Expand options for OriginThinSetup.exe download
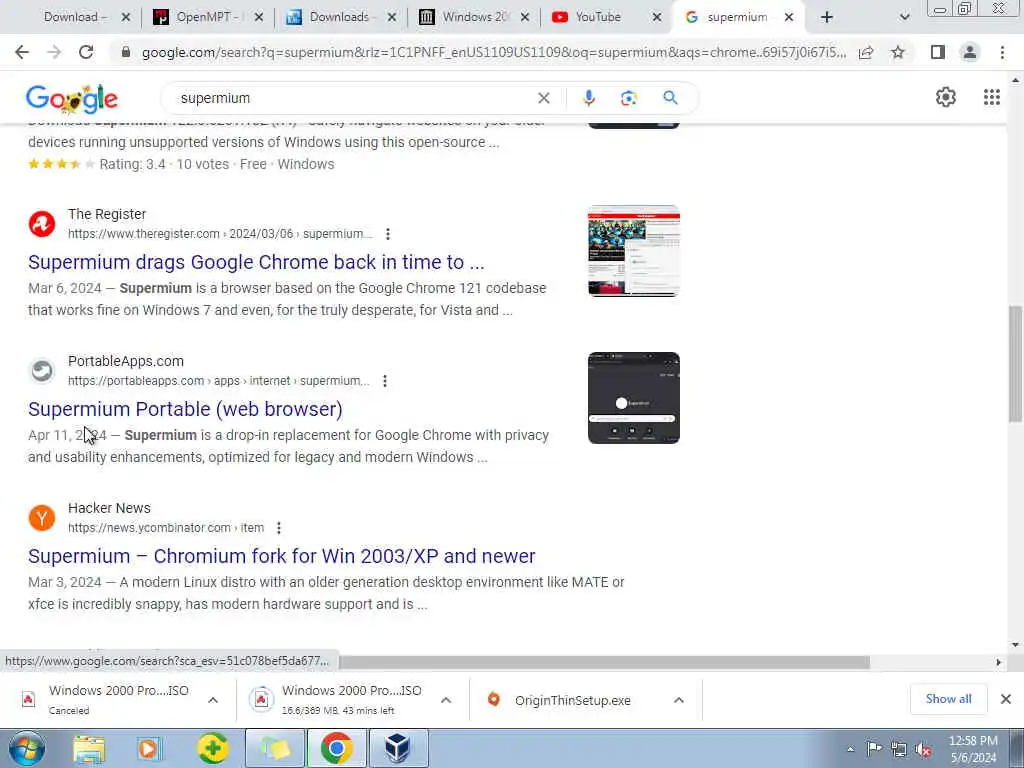 point(679,700)
